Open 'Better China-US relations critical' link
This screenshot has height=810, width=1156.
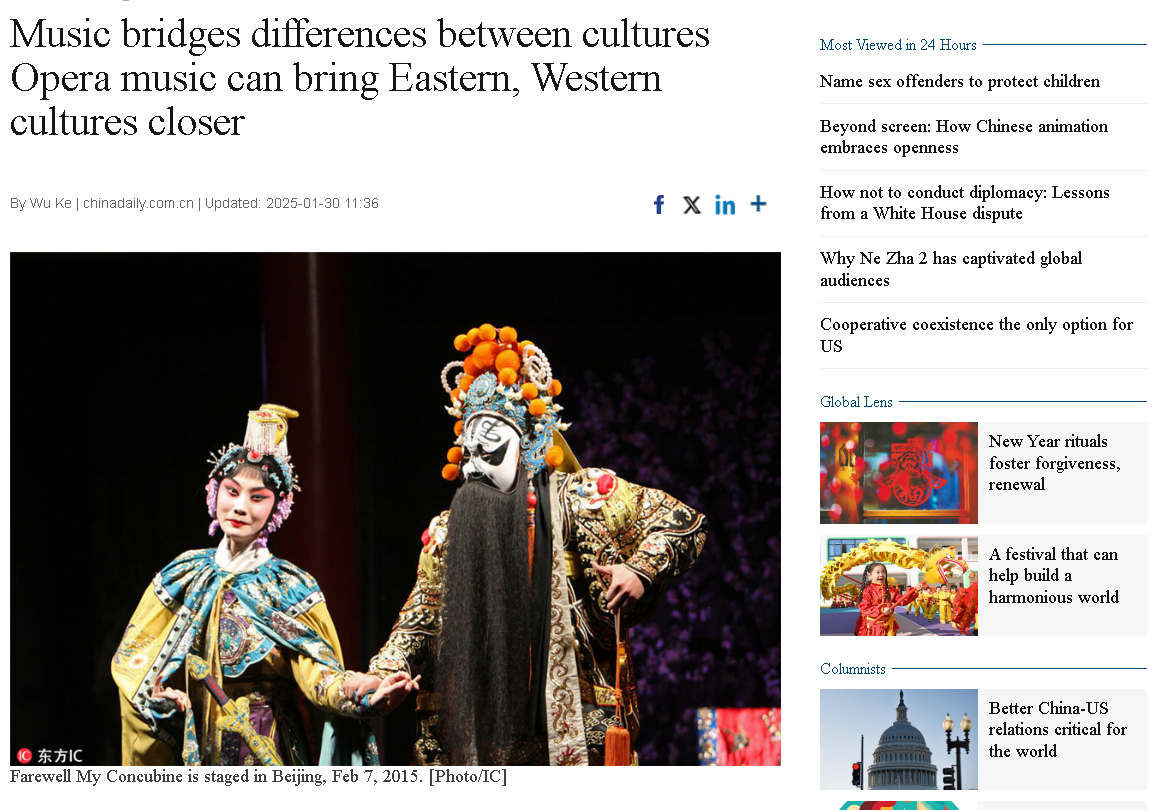(x=1057, y=730)
